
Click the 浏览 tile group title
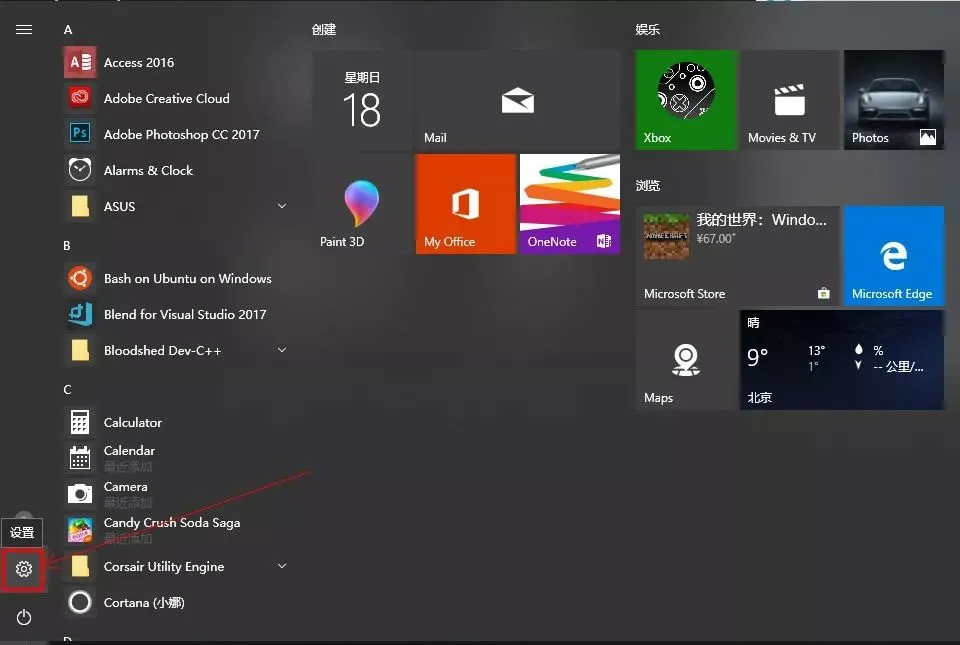pos(648,185)
